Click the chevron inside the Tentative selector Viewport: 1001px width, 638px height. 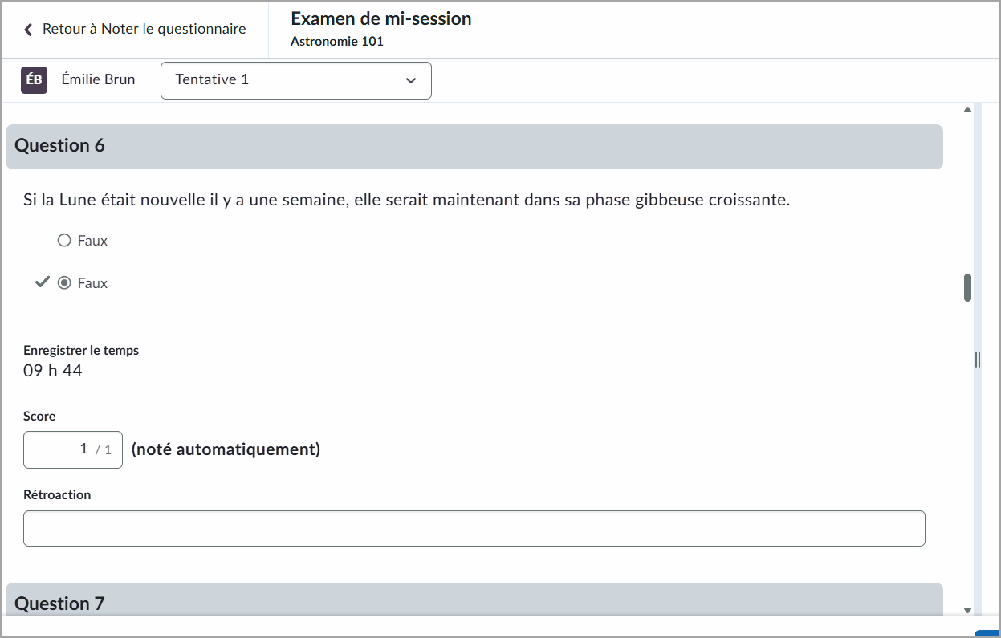[411, 80]
